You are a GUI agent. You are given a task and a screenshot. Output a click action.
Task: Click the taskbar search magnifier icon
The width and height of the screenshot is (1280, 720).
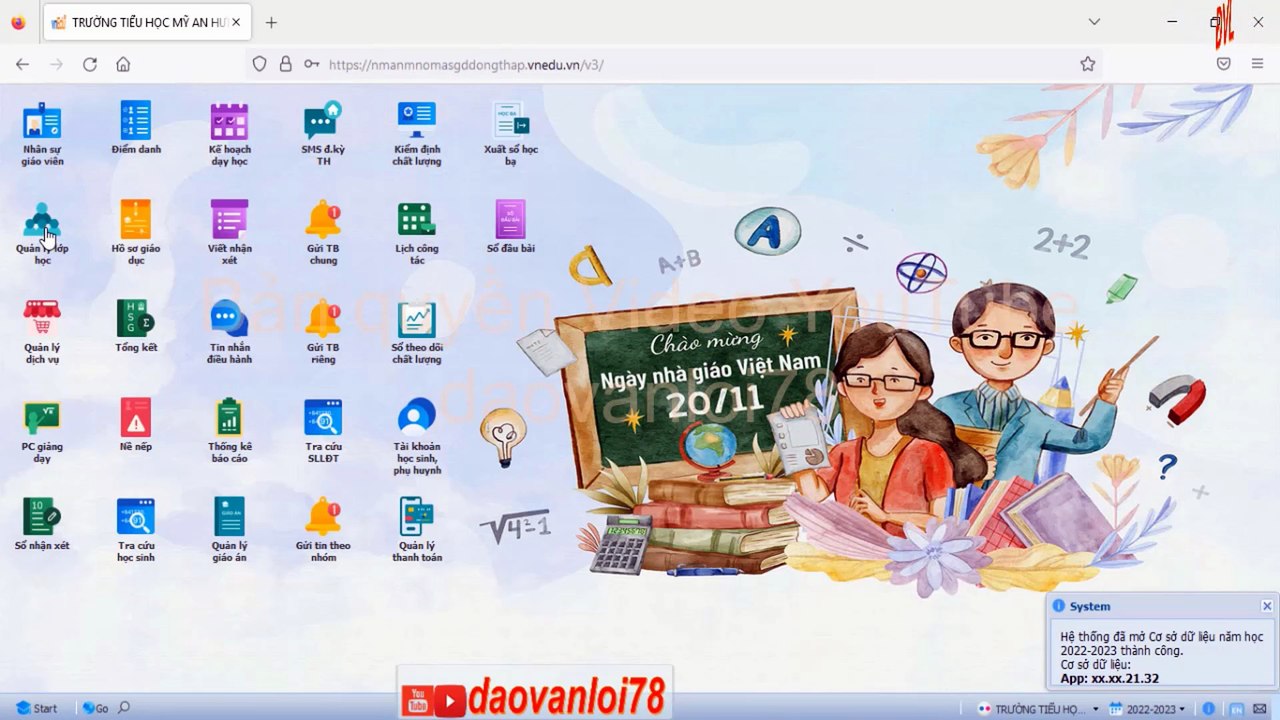[x=124, y=708]
